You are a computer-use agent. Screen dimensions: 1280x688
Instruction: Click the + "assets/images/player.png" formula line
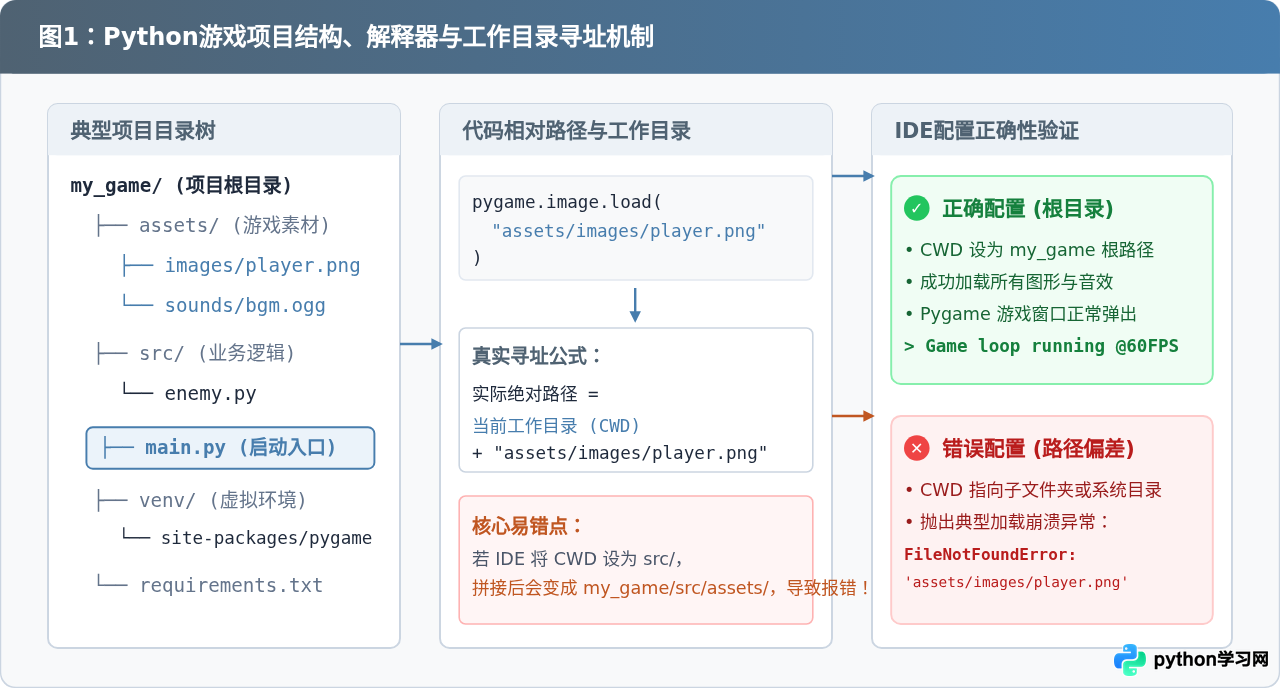point(620,453)
